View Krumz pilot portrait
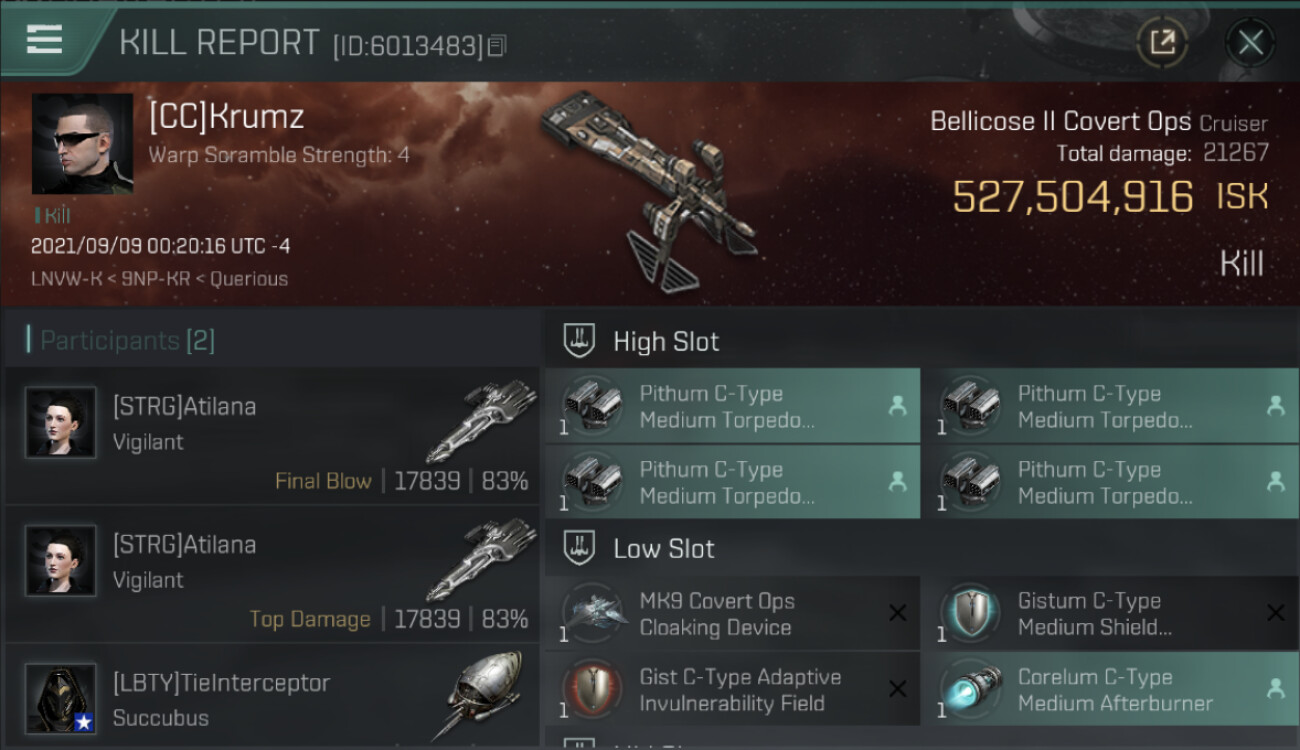The width and height of the screenshot is (1300, 750). point(82,144)
